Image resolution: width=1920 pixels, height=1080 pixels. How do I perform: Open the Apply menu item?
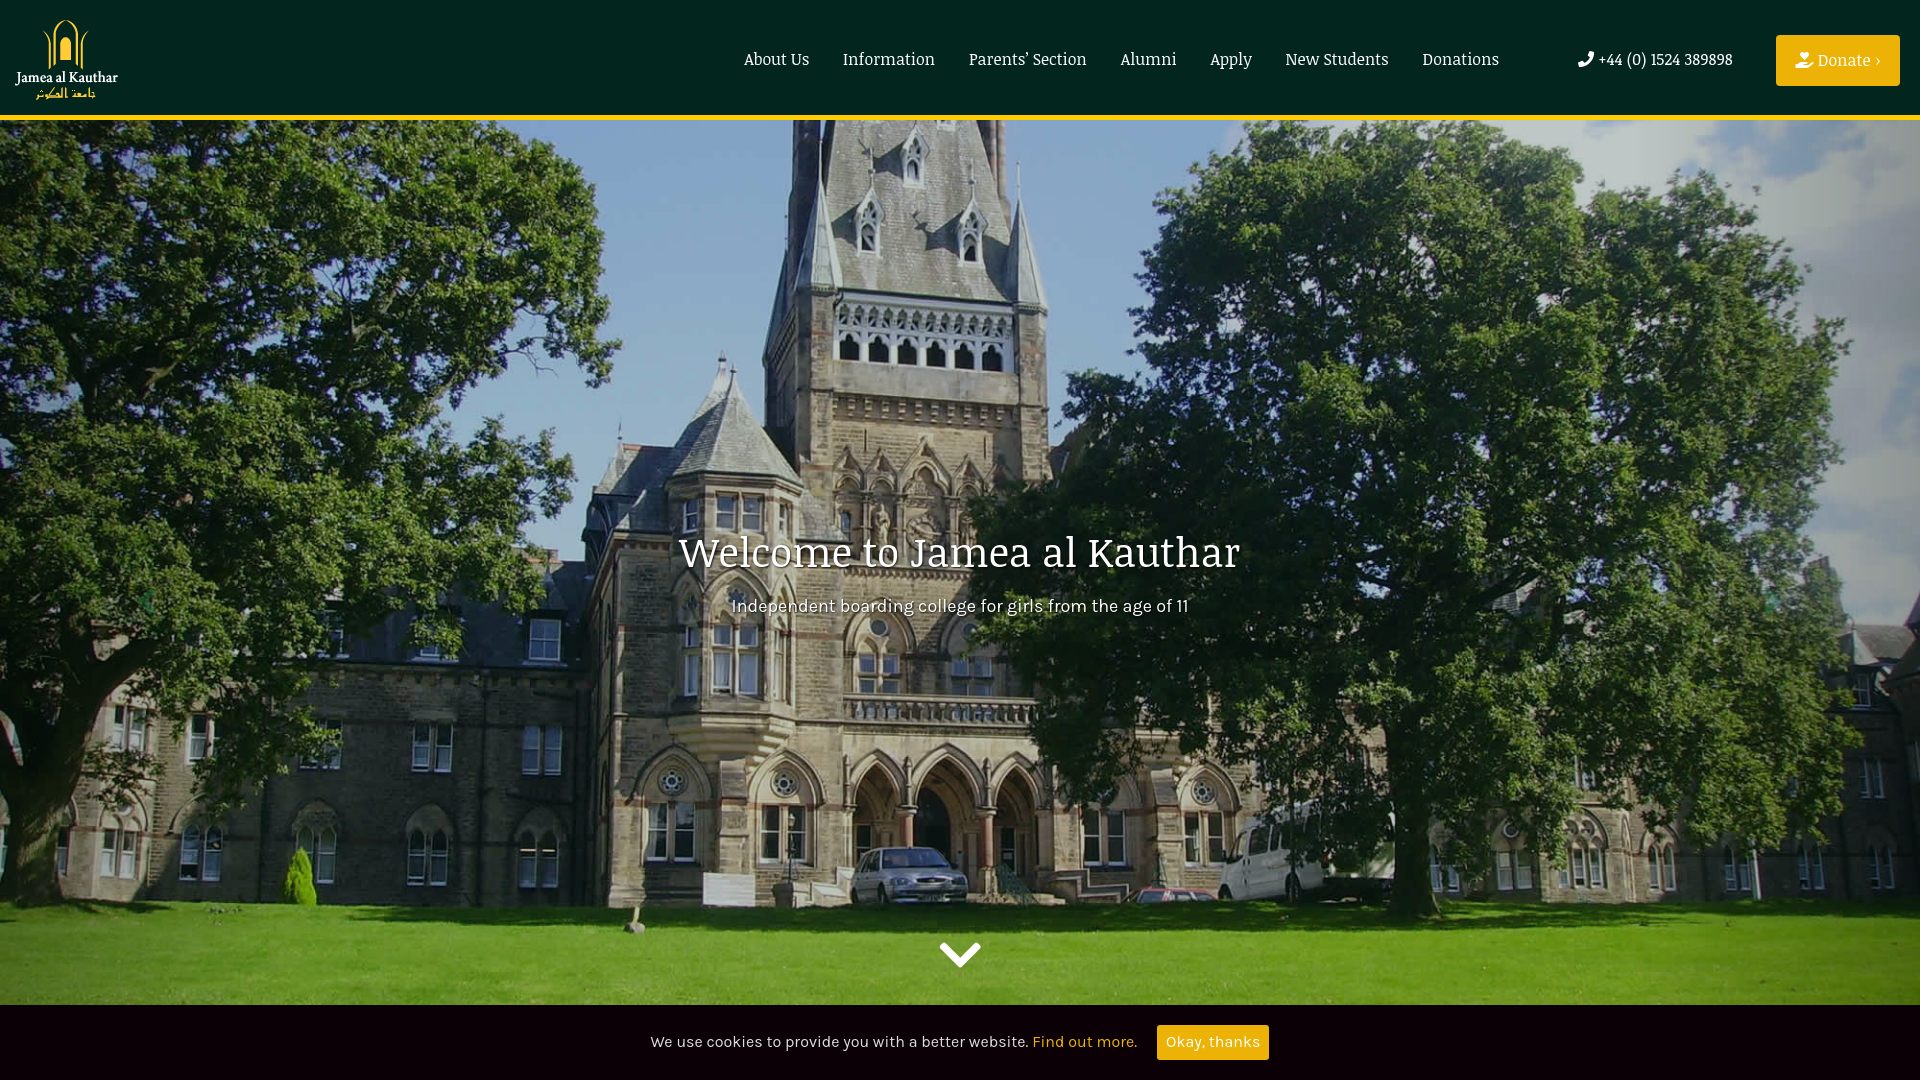(x=1230, y=60)
